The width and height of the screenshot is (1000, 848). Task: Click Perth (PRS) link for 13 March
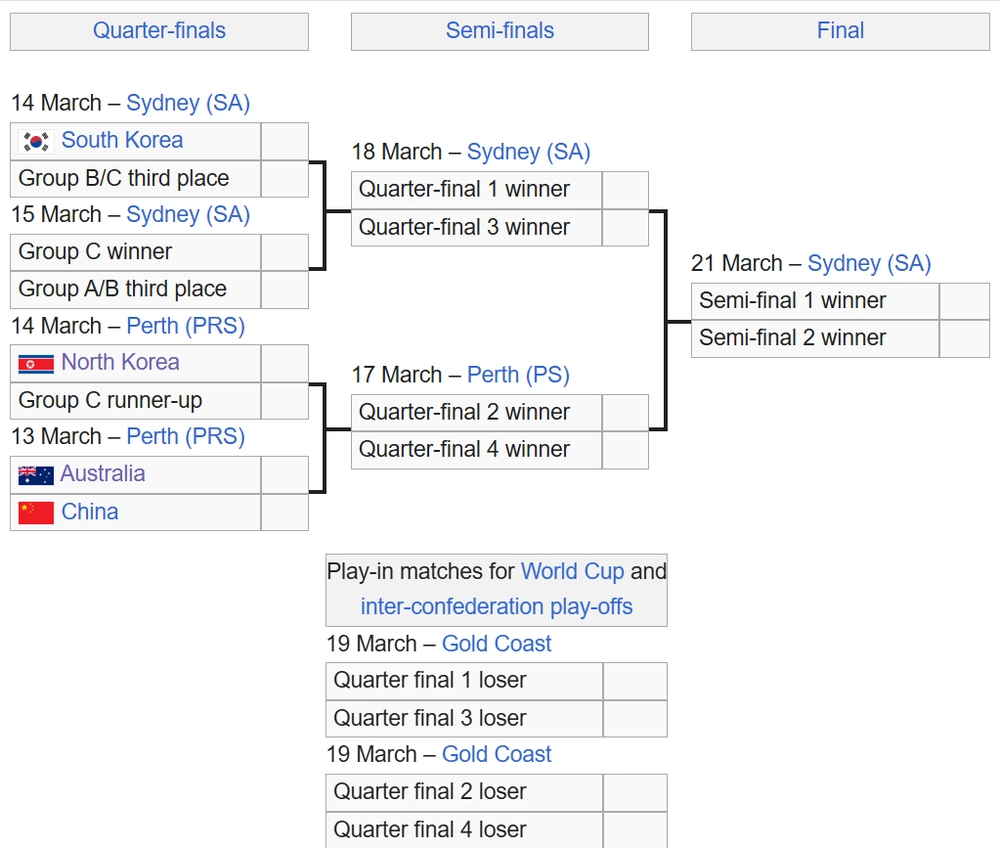(x=185, y=437)
